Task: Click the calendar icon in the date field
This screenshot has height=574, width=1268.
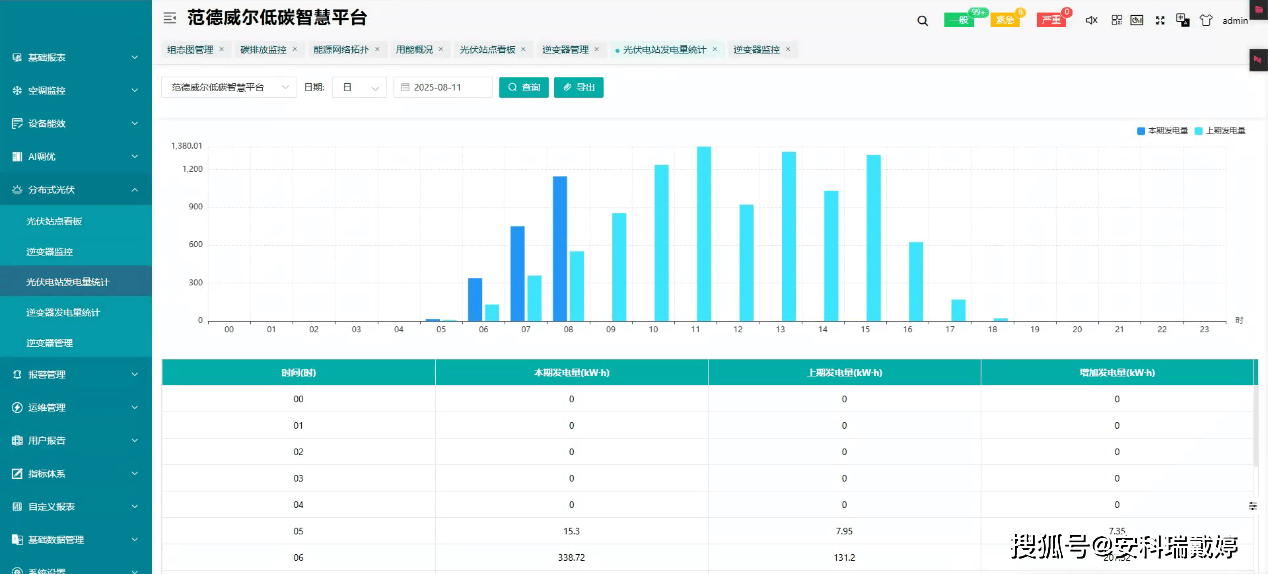Action: coord(406,87)
